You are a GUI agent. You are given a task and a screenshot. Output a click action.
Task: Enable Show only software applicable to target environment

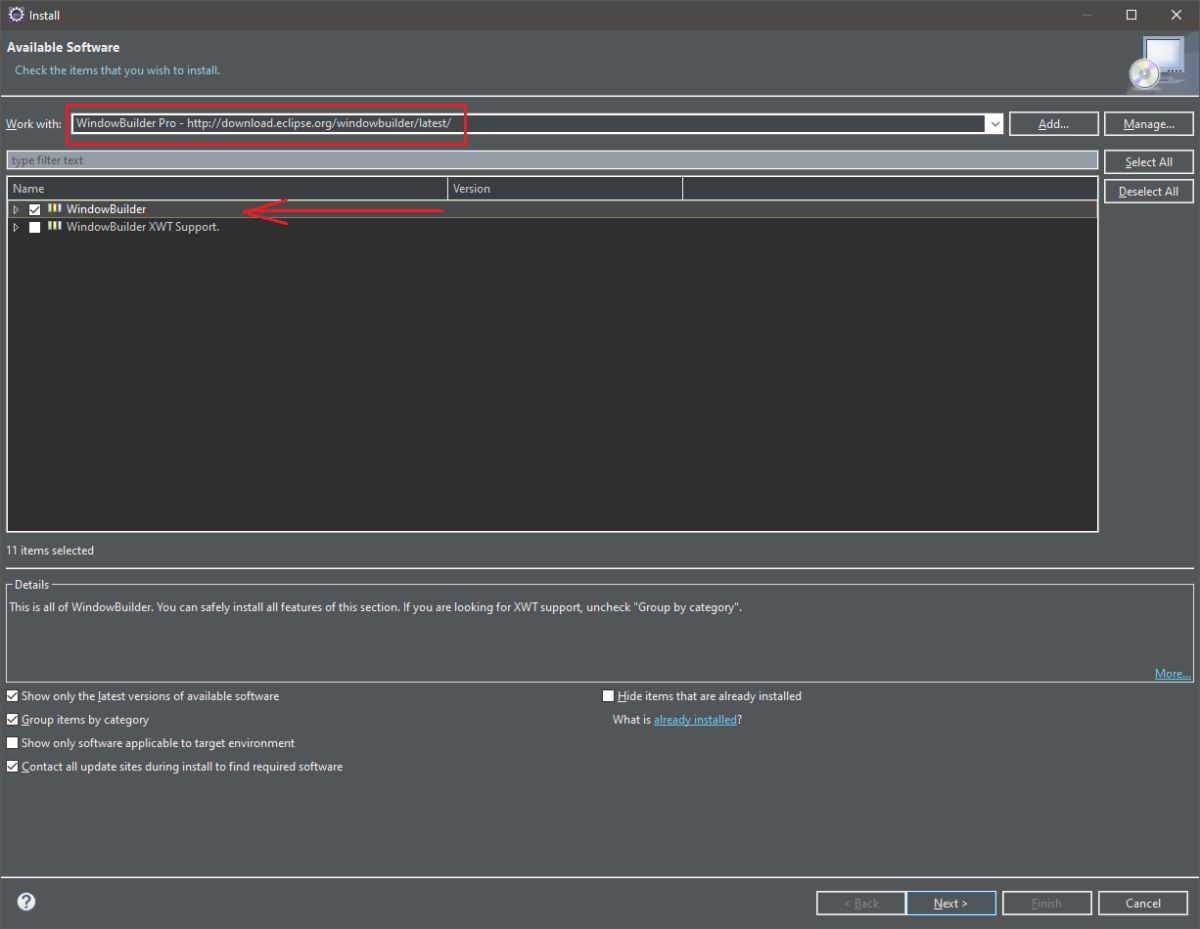12,743
